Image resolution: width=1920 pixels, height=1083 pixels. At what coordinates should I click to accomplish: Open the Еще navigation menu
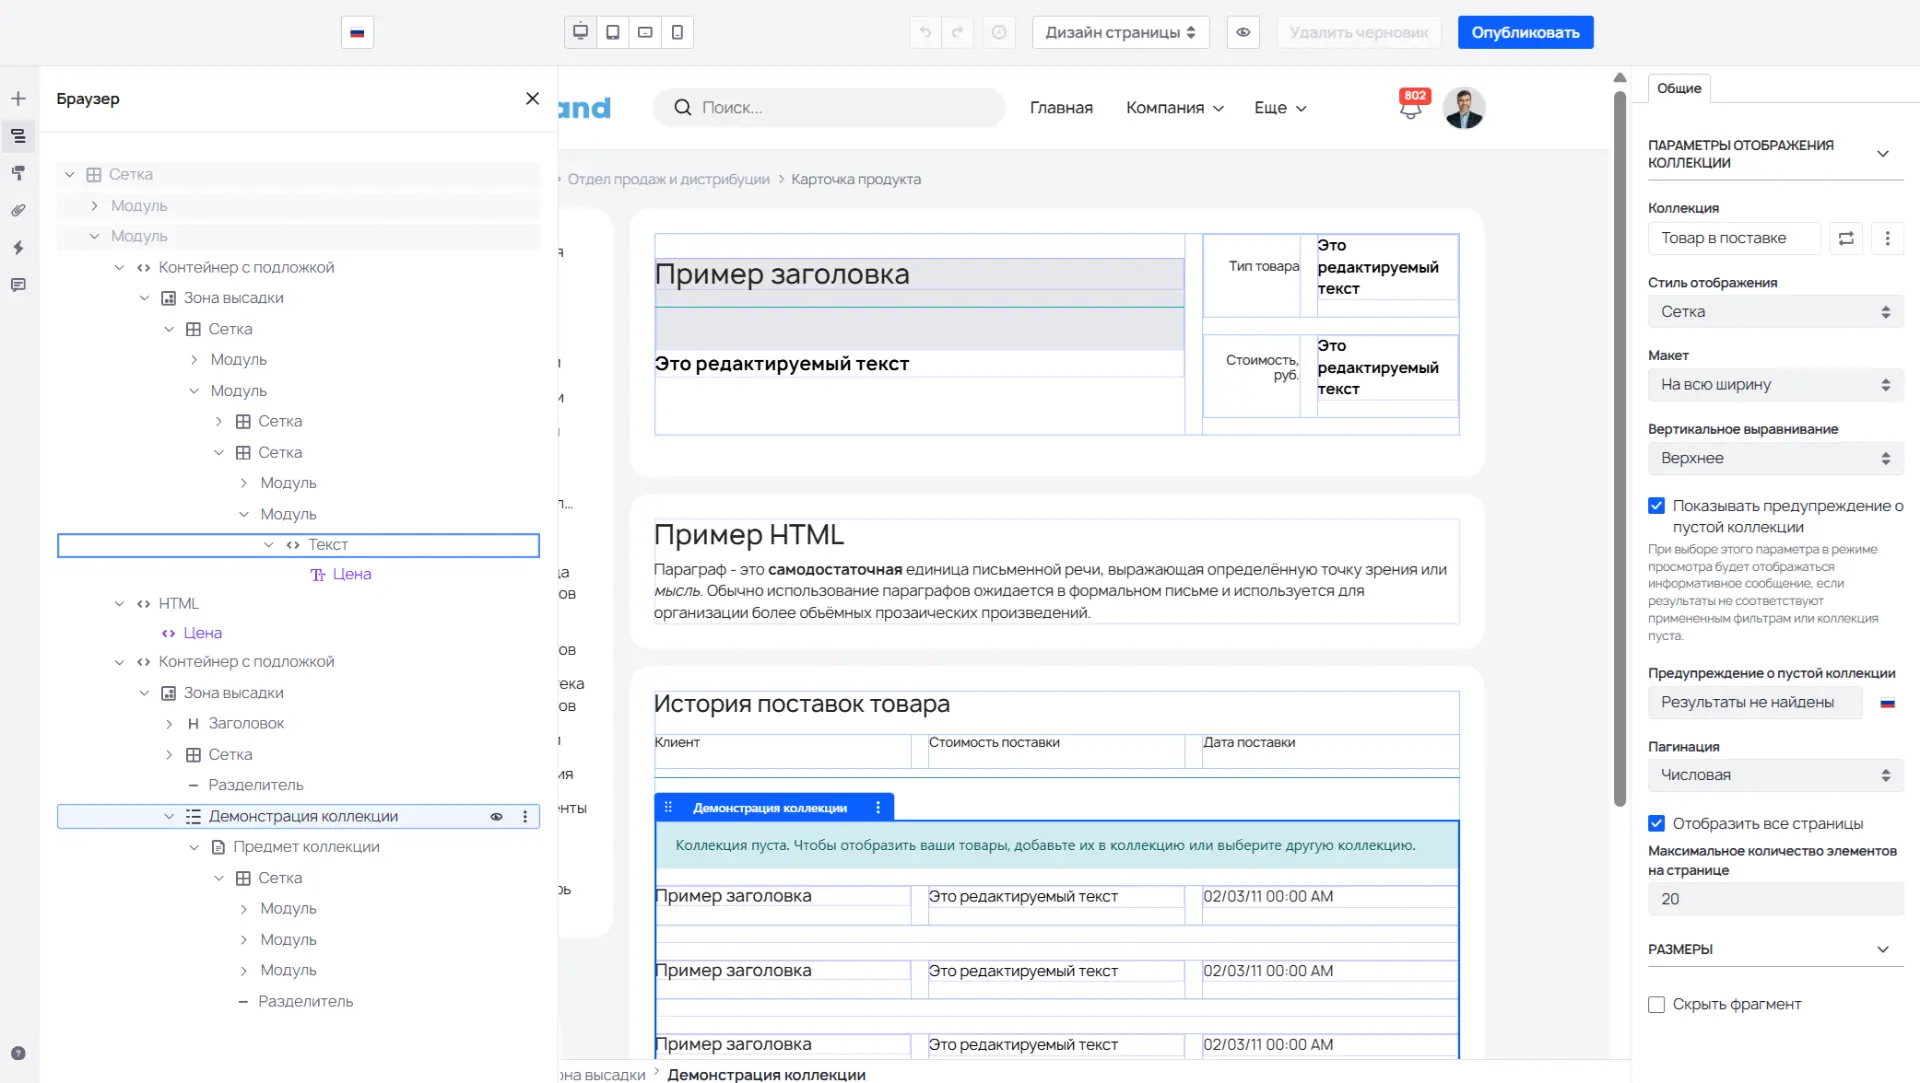(1280, 108)
